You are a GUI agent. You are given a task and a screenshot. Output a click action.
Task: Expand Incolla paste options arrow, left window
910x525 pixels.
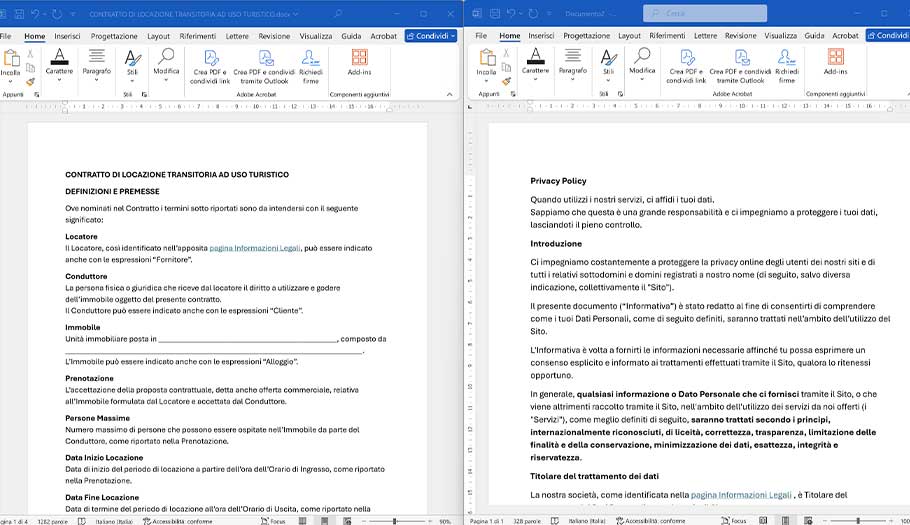(x=10, y=82)
